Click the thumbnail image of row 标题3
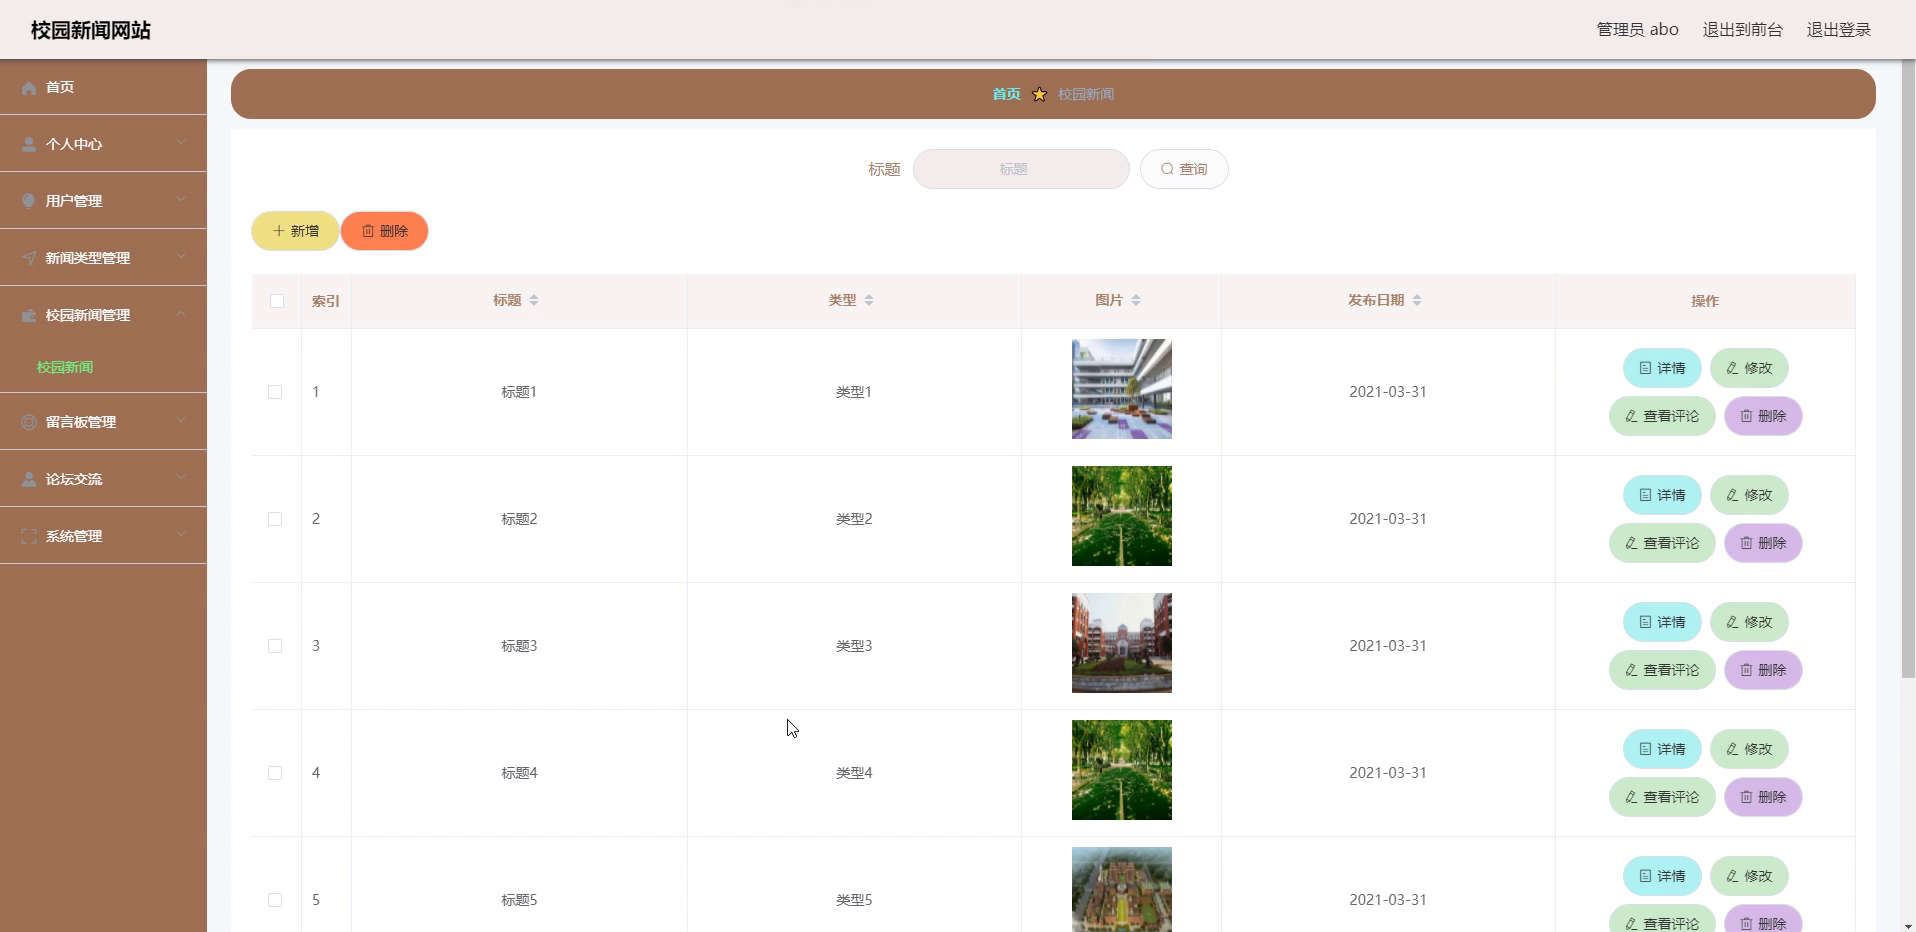The height and width of the screenshot is (932, 1916). pos(1122,643)
